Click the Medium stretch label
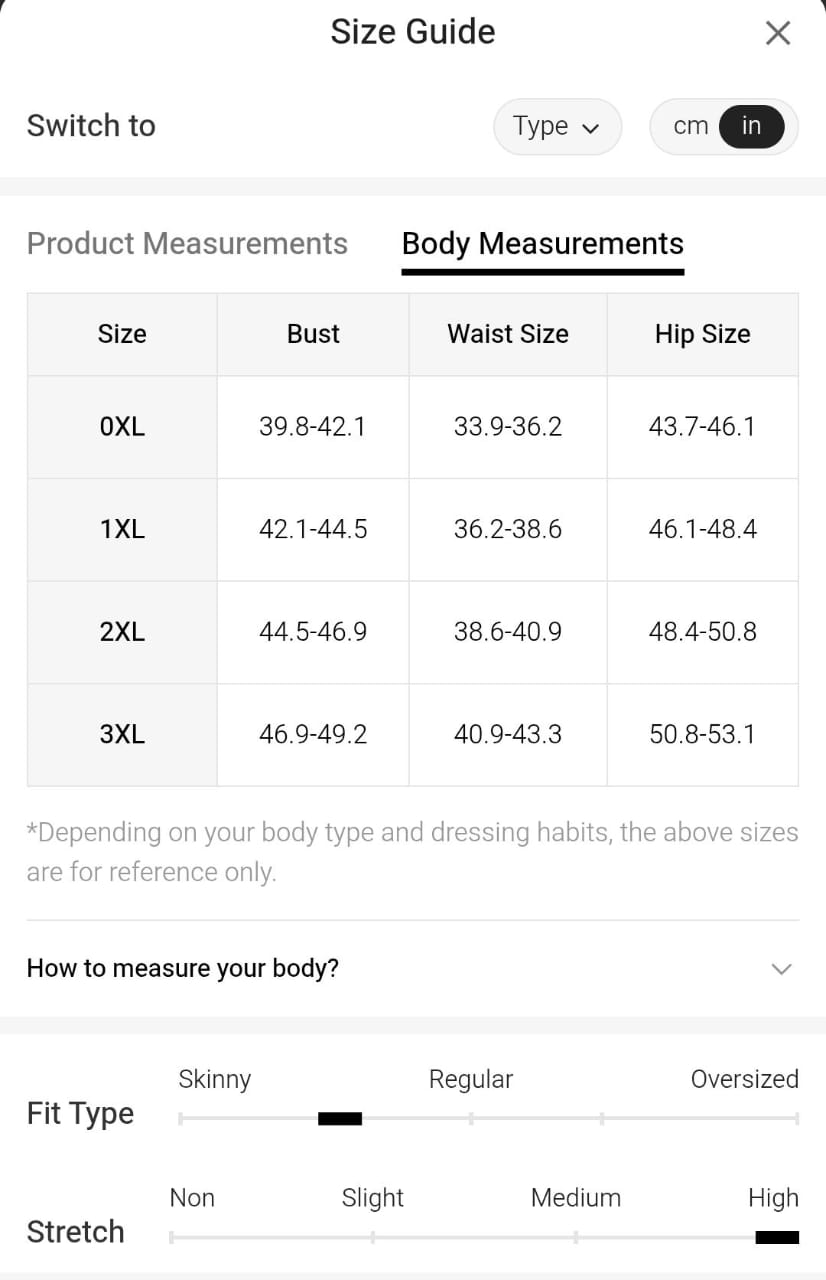This screenshot has height=1280, width=826. [x=575, y=1197]
